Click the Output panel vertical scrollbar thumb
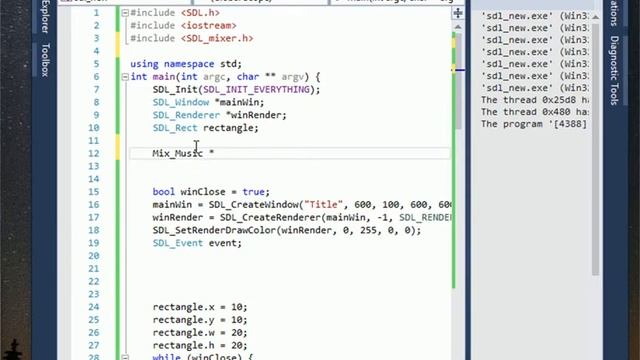The image size is (640, 360). tap(596, 149)
